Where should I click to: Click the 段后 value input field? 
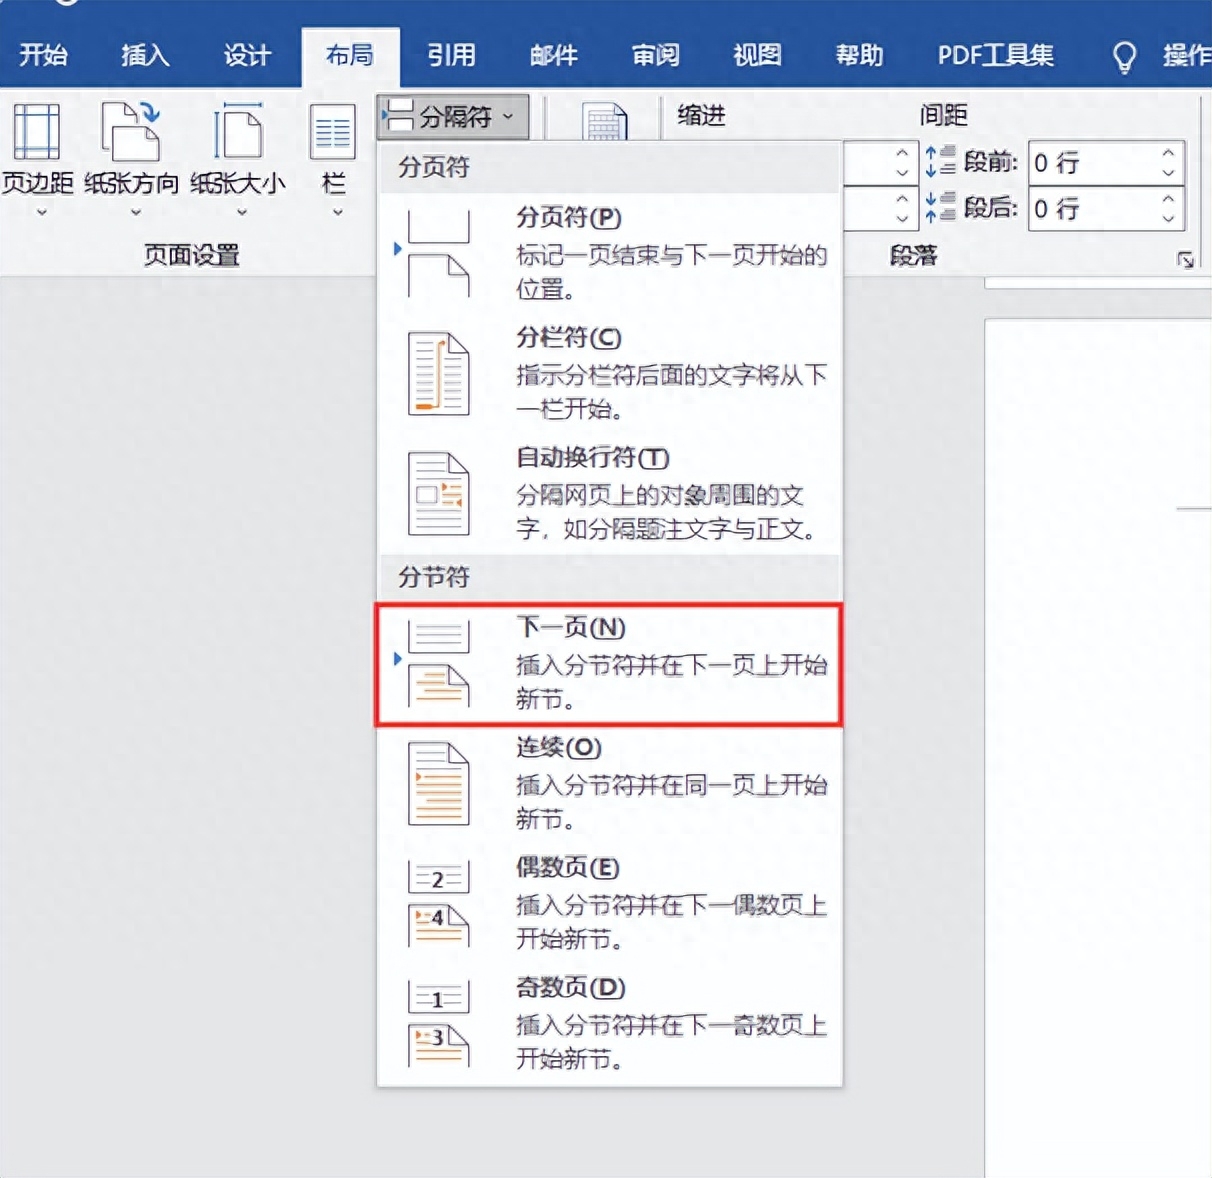click(x=1090, y=209)
